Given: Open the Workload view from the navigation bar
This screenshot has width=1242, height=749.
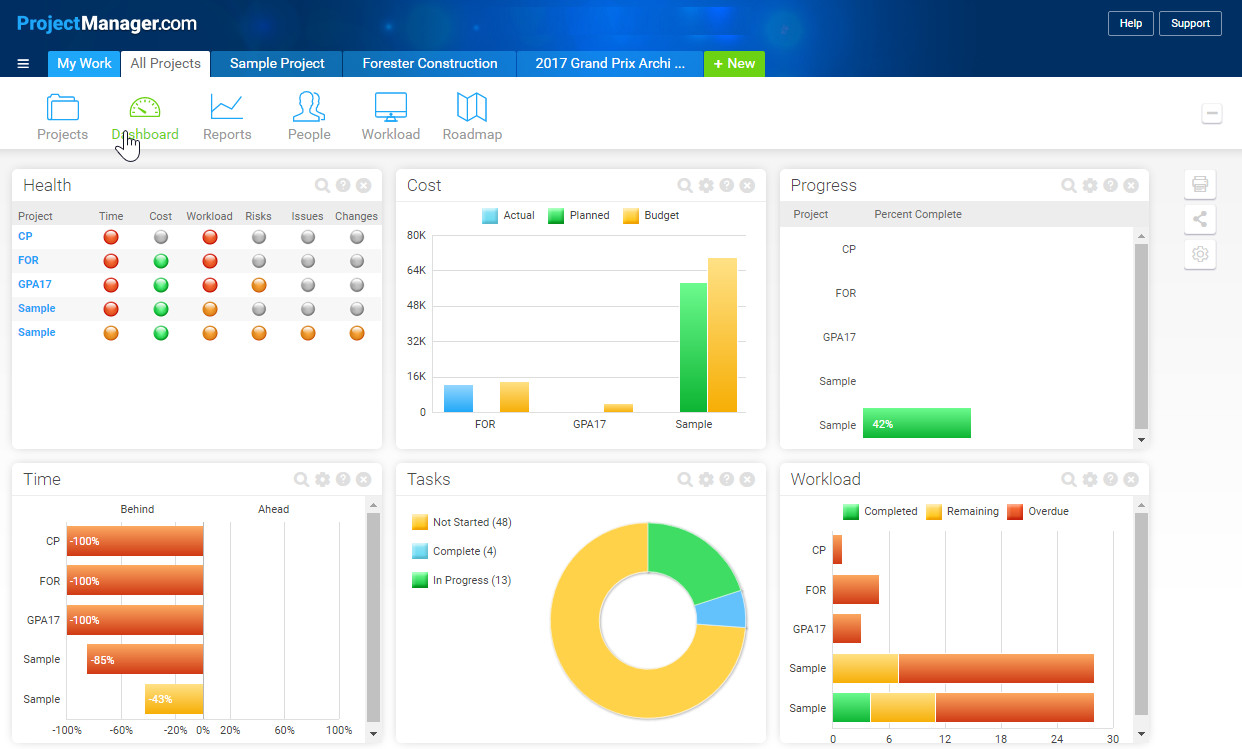Looking at the screenshot, I should [390, 114].
